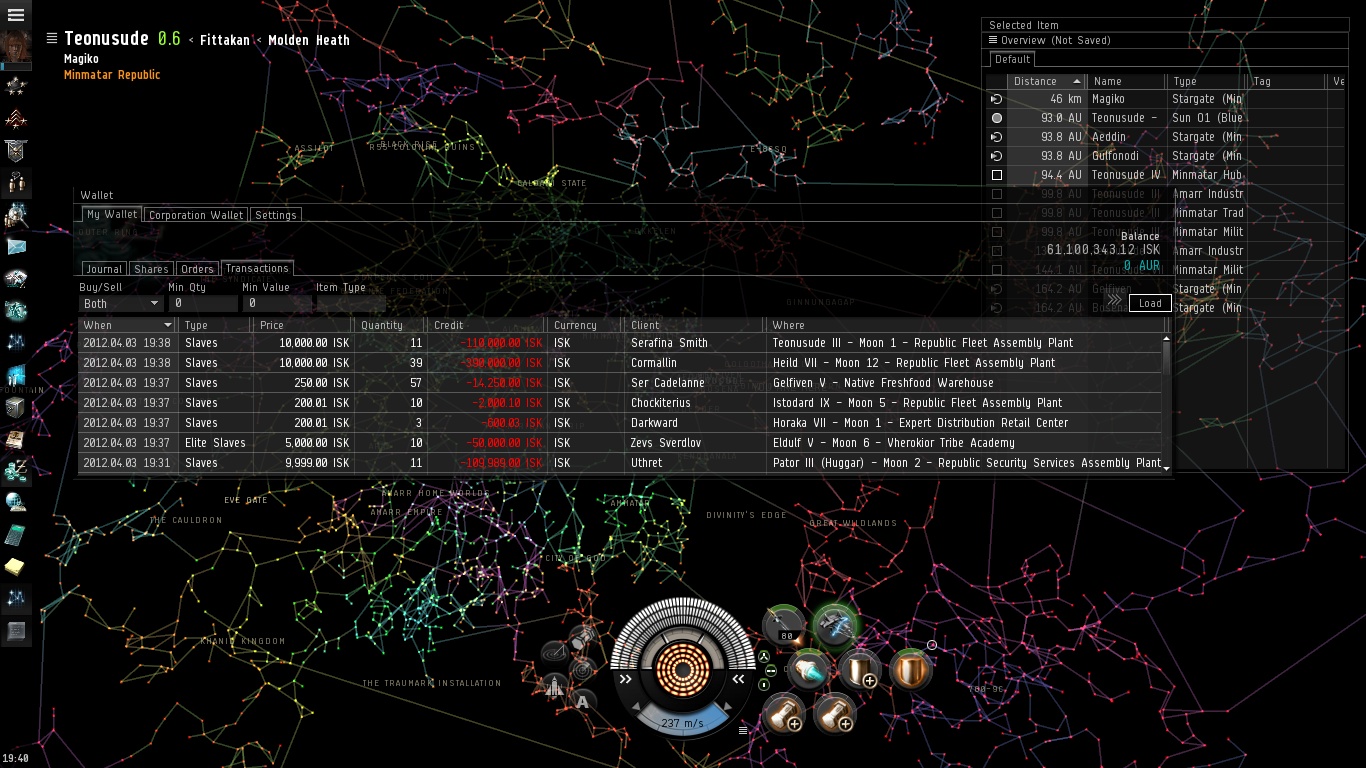The image size is (1366, 768).
Task: Deactivate the green-glowing active module
Action: pyautogui.click(x=833, y=625)
